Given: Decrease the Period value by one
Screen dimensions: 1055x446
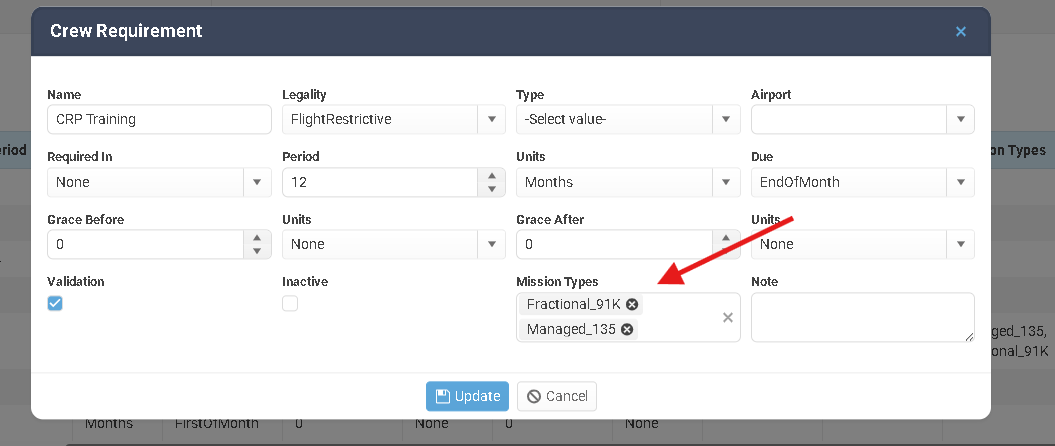Looking at the screenshot, I should 491,189.
